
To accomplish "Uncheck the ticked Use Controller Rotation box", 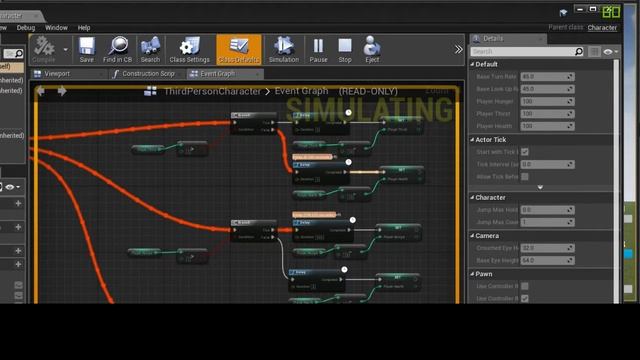I will (x=525, y=298).
